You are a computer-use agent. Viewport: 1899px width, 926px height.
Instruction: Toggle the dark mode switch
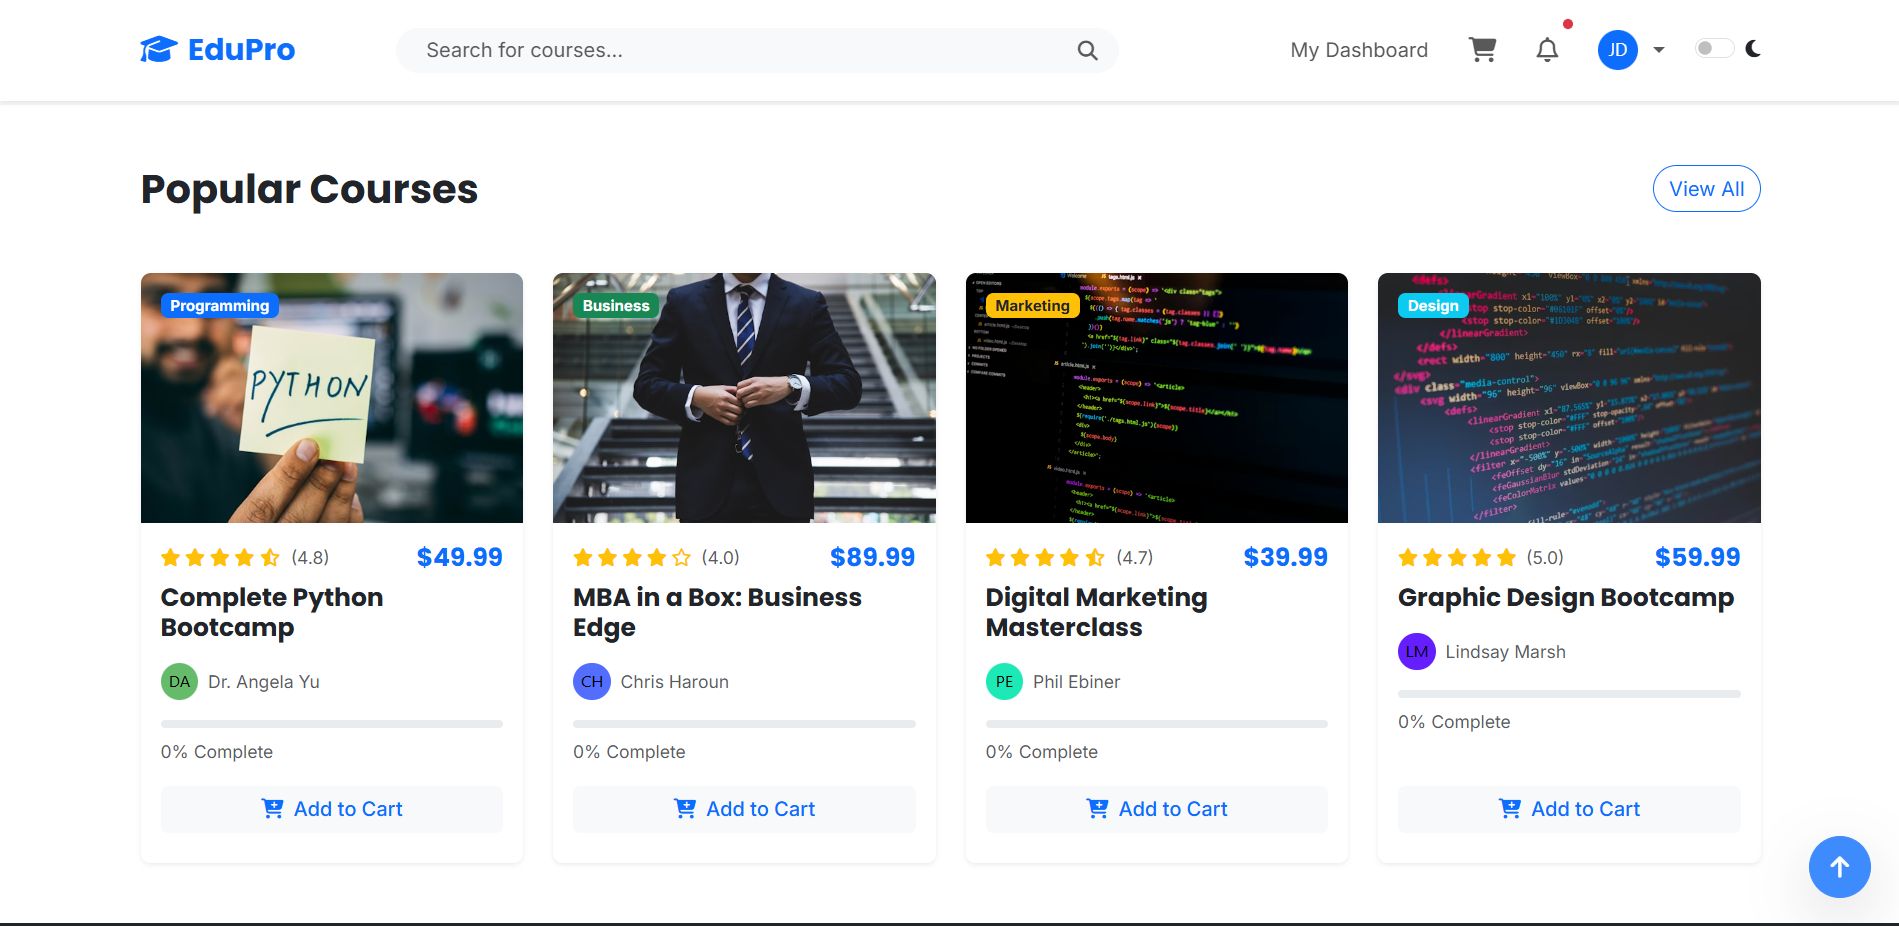coord(1713,49)
